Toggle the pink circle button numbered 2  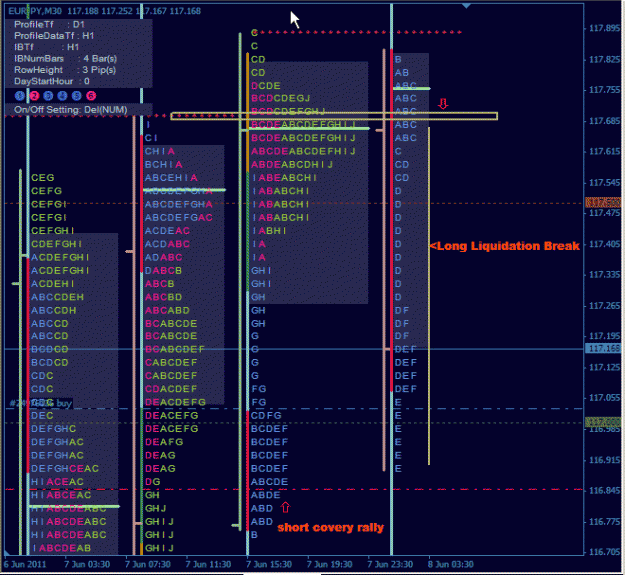[x=34, y=96]
